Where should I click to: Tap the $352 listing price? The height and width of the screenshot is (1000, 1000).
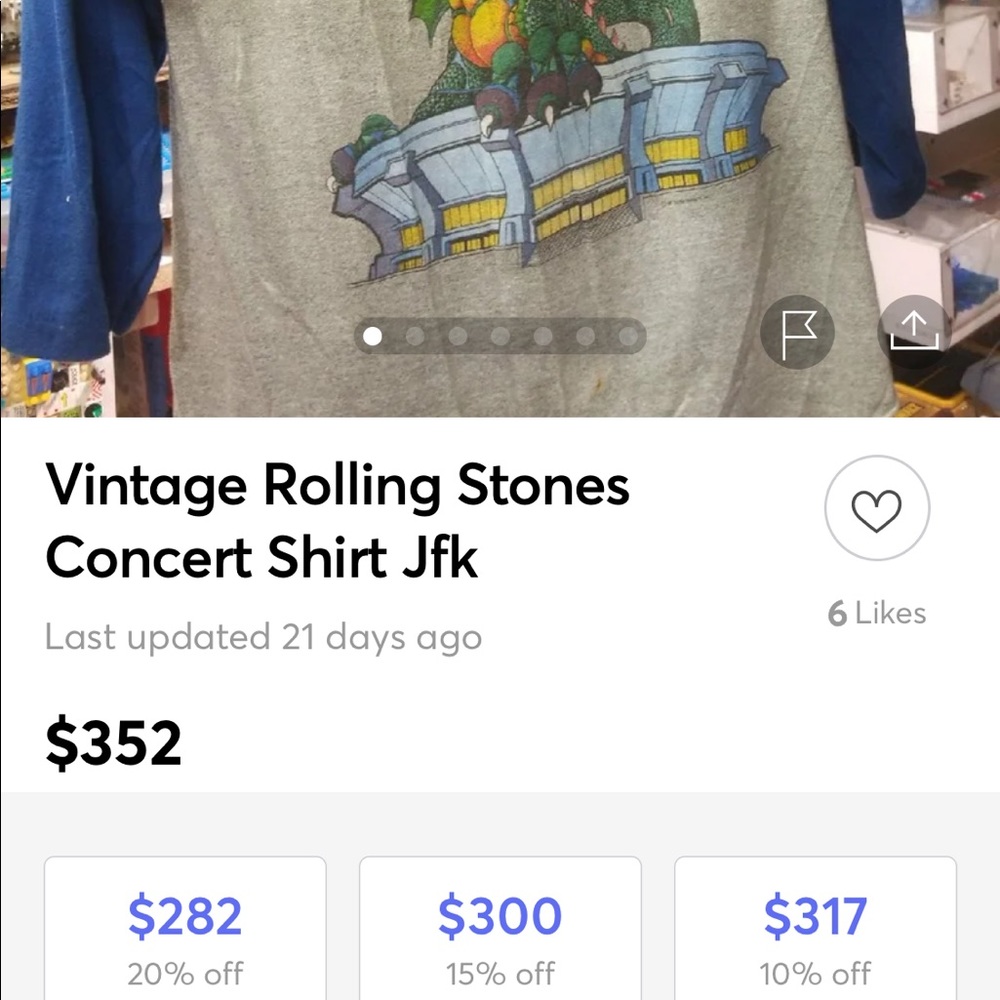[x=114, y=743]
